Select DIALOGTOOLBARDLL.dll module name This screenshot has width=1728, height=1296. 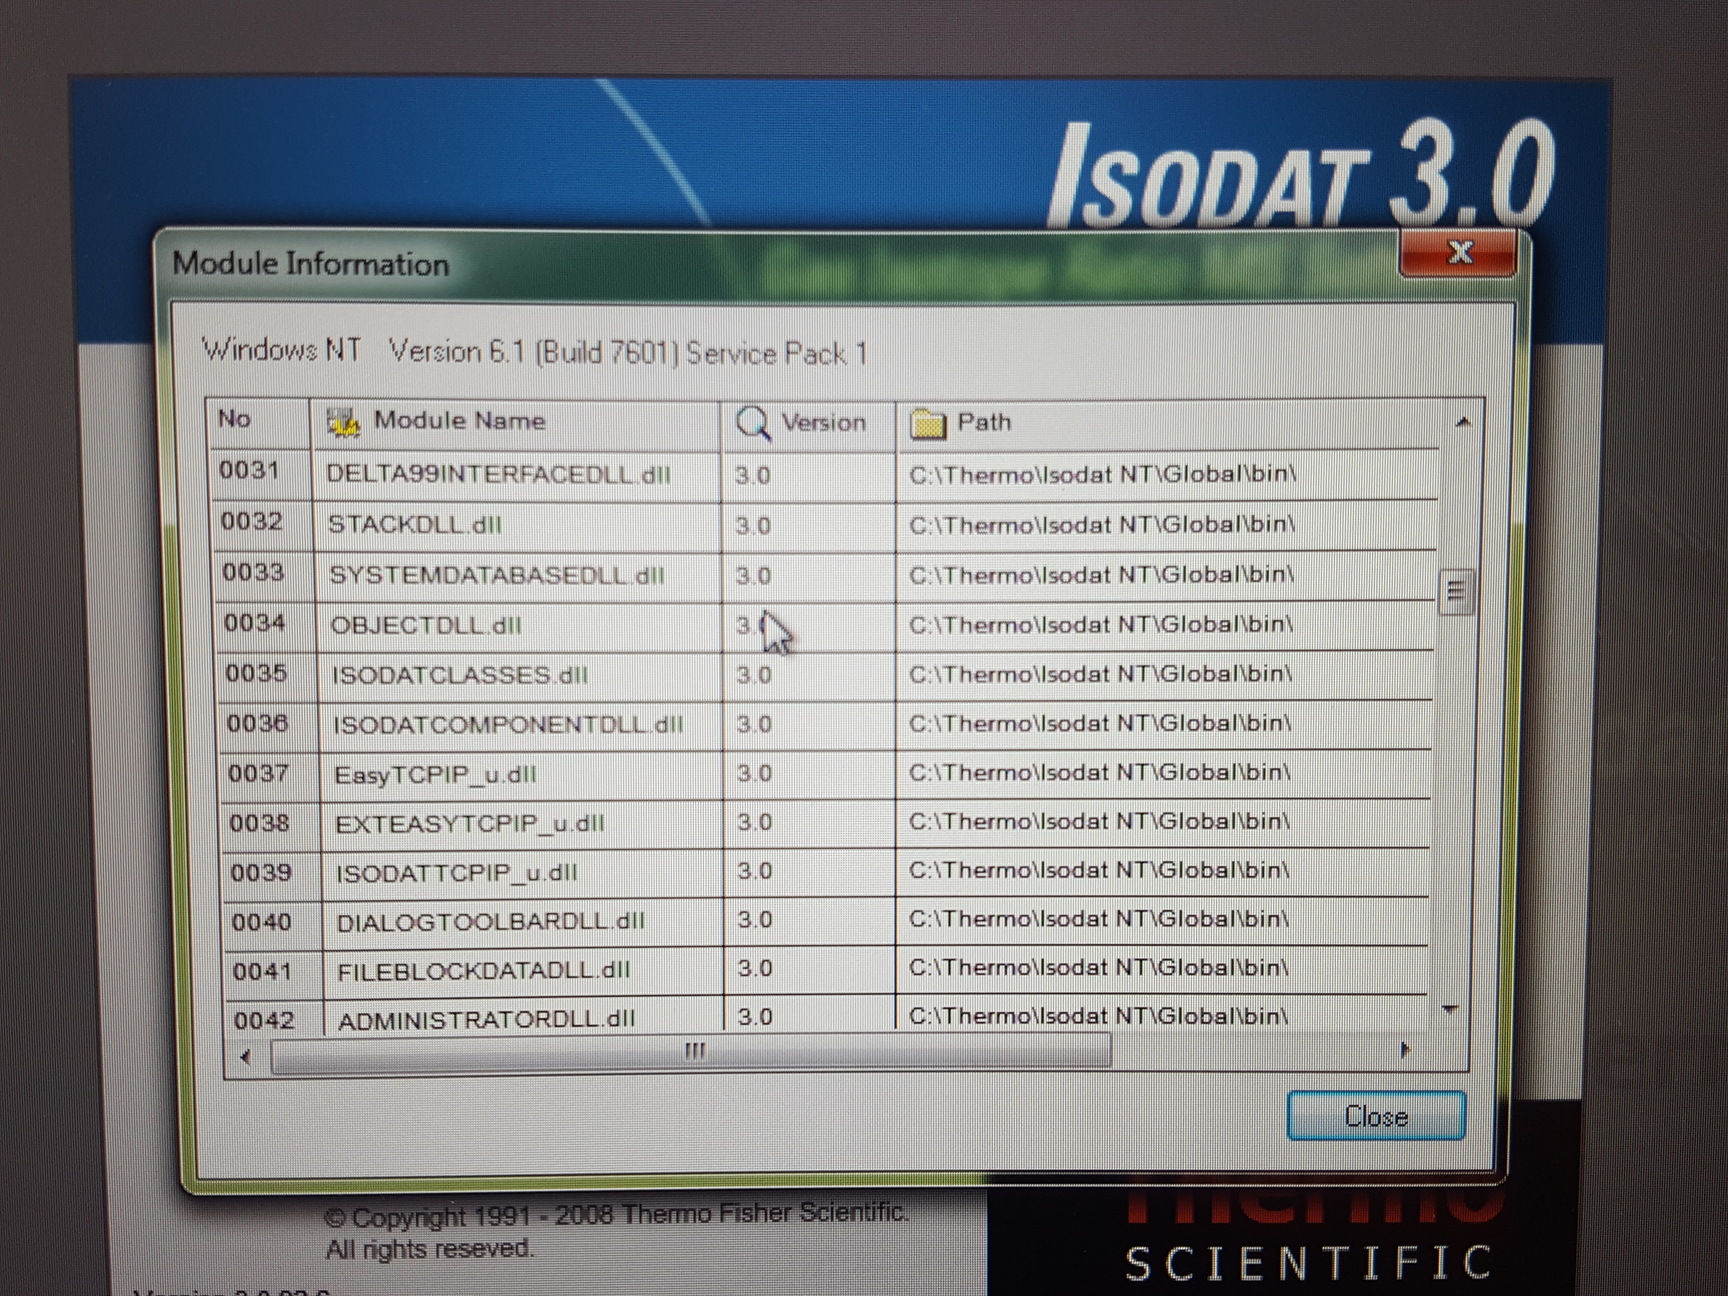tap(491, 922)
